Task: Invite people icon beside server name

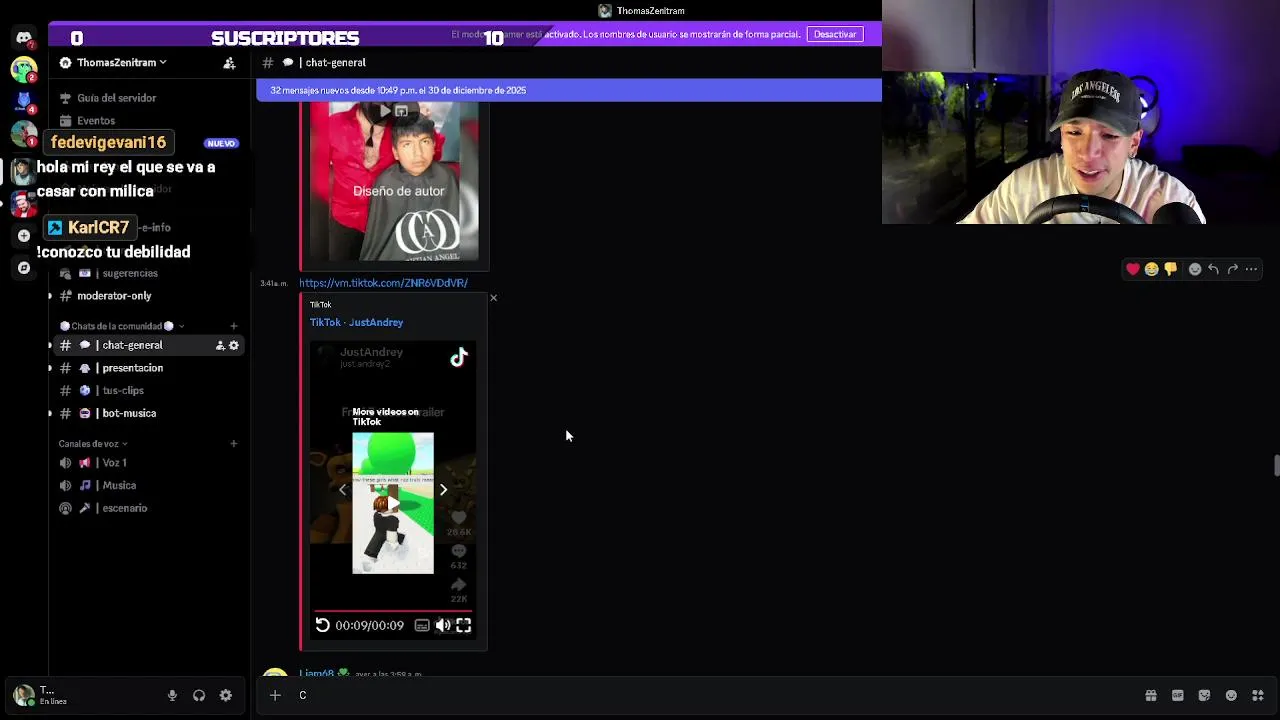Action: [229, 63]
